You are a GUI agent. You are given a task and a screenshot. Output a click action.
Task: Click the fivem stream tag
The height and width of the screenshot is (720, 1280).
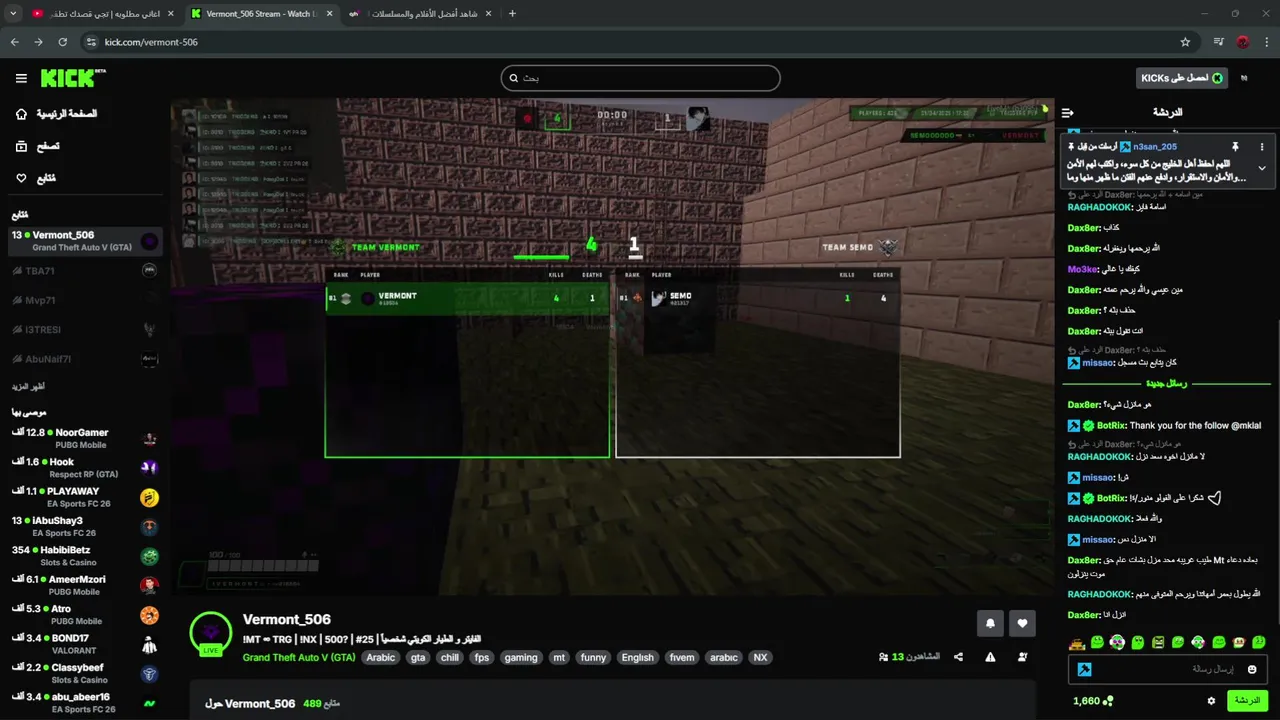pyautogui.click(x=681, y=658)
